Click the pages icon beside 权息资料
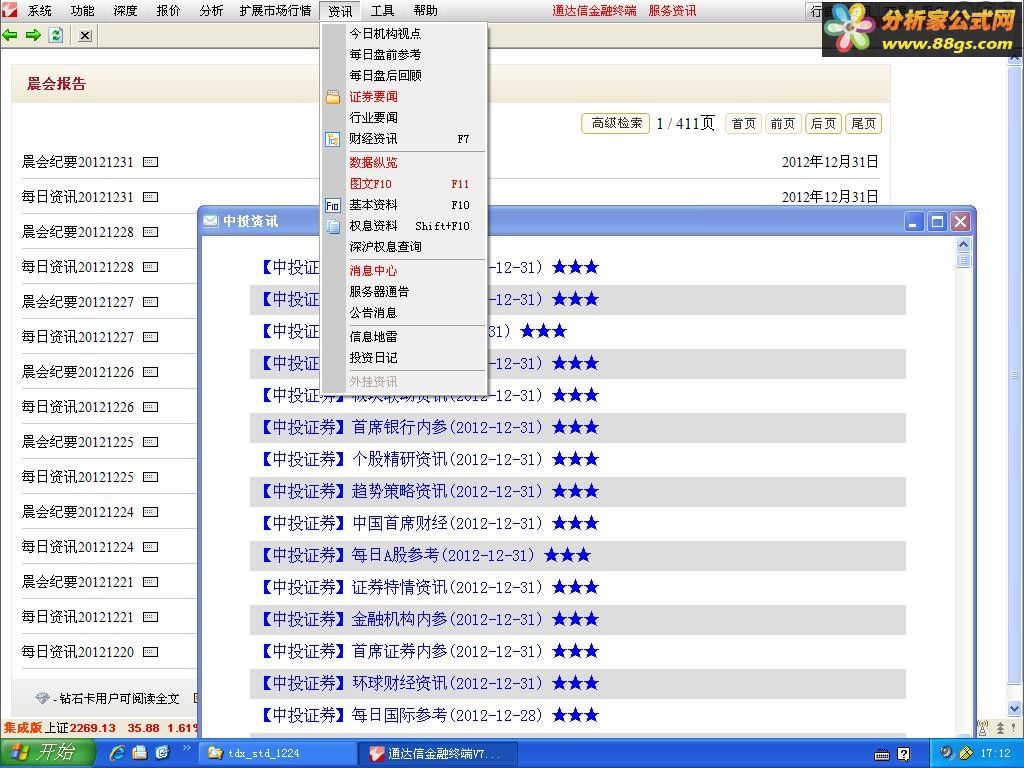1024x768 pixels. pos(333,227)
